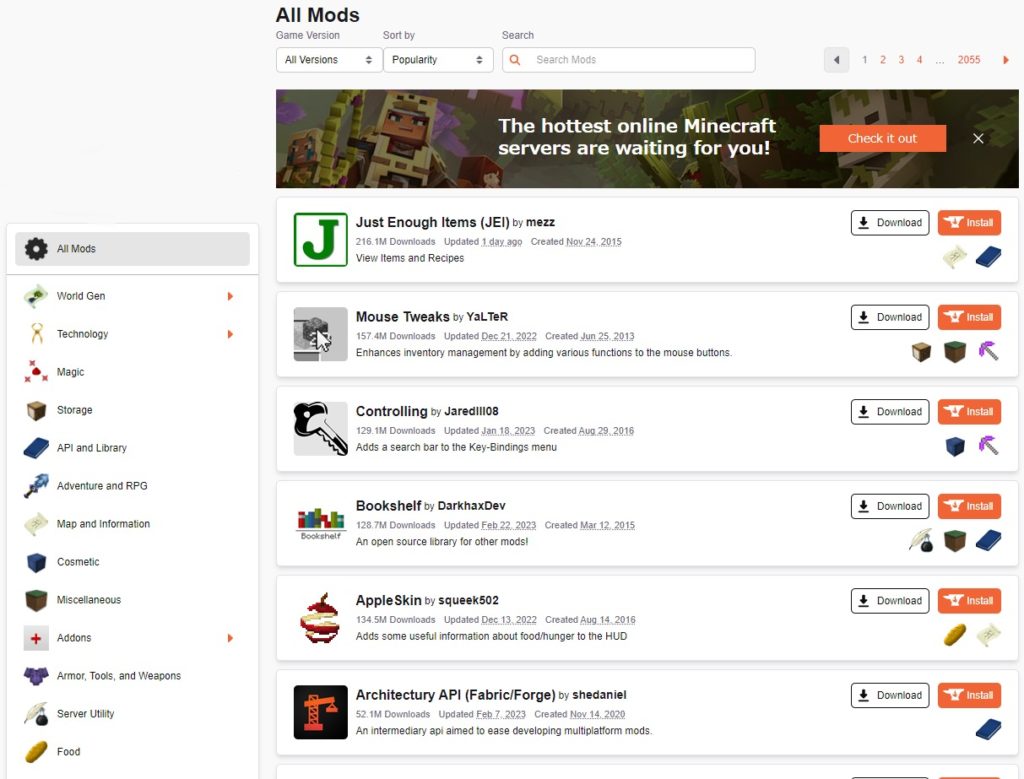Open the Sort by Popularity dropdown
1024x779 pixels.
click(438, 60)
